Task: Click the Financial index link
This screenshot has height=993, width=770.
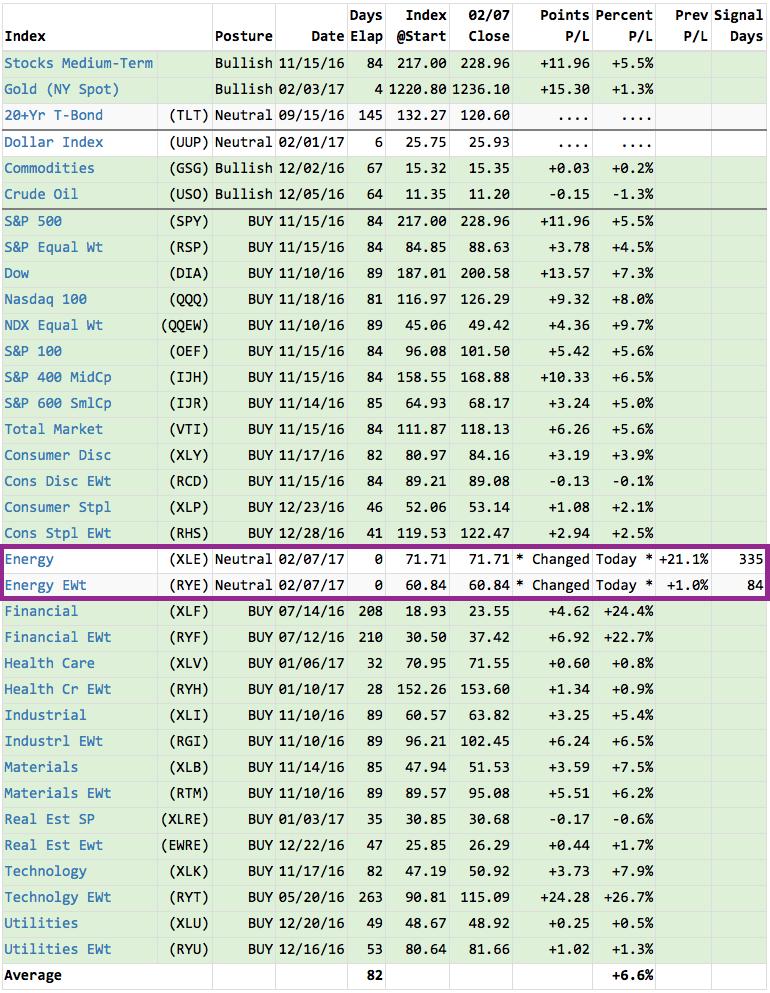Action: point(41,611)
